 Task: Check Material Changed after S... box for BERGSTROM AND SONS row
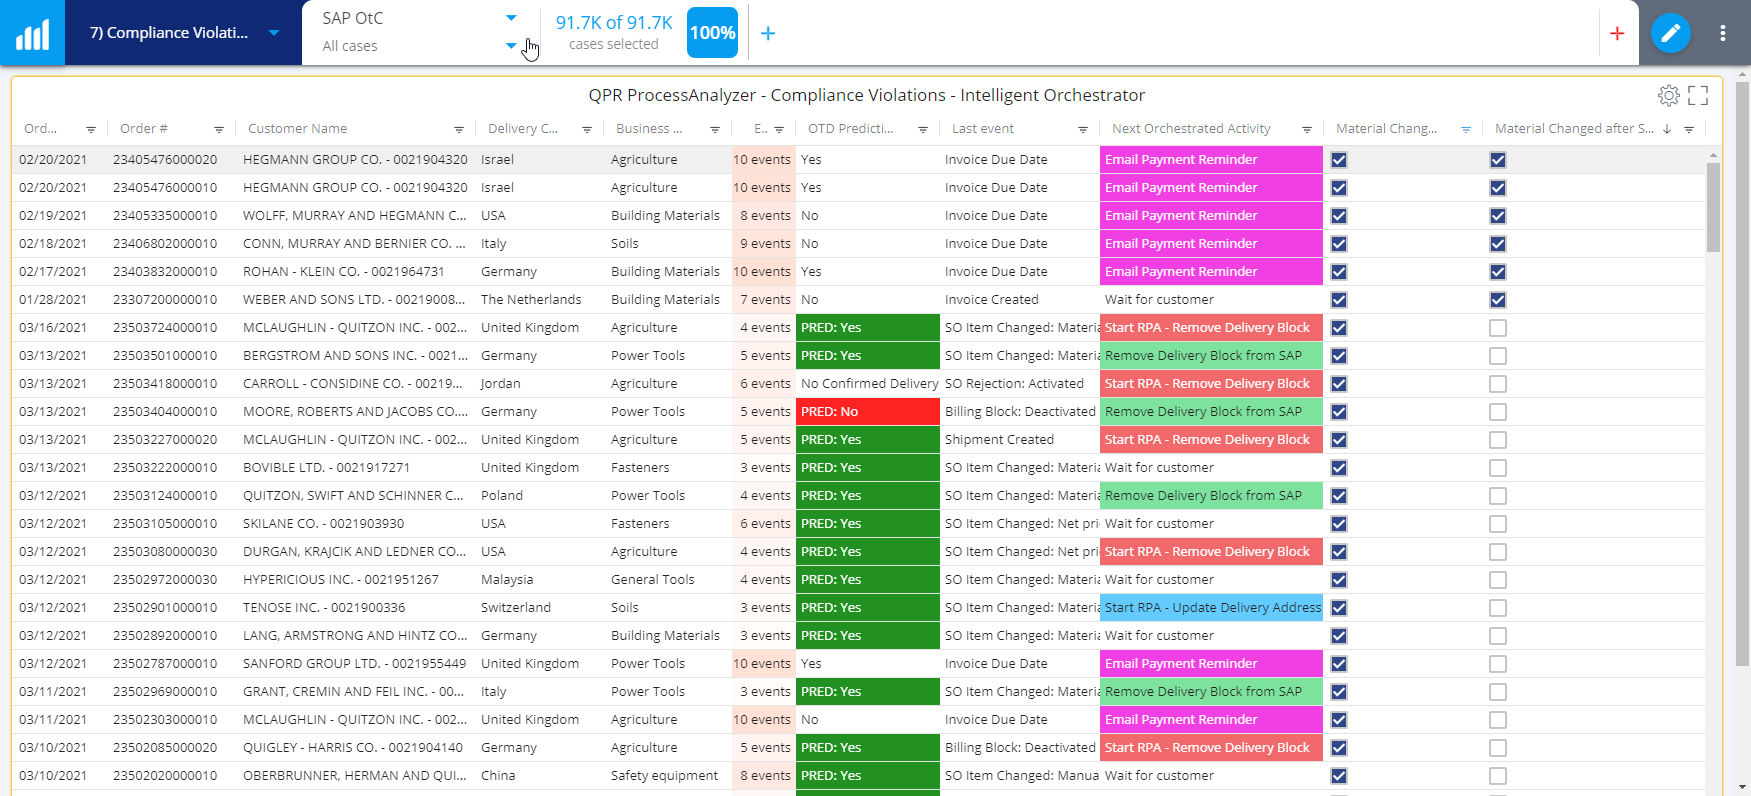pos(1498,356)
